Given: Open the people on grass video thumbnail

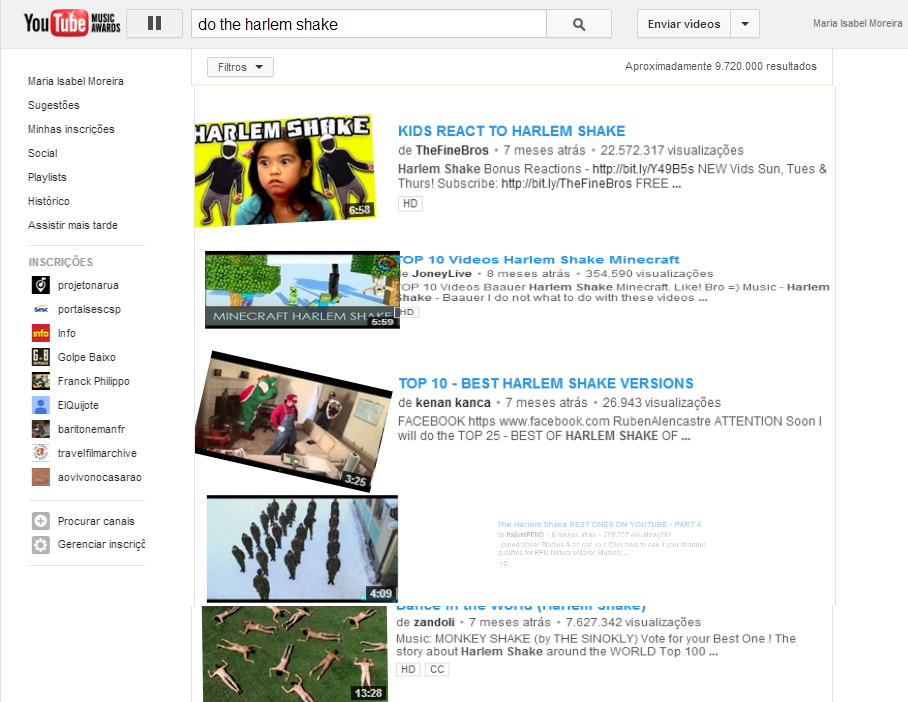Looking at the screenshot, I should coord(295,654).
